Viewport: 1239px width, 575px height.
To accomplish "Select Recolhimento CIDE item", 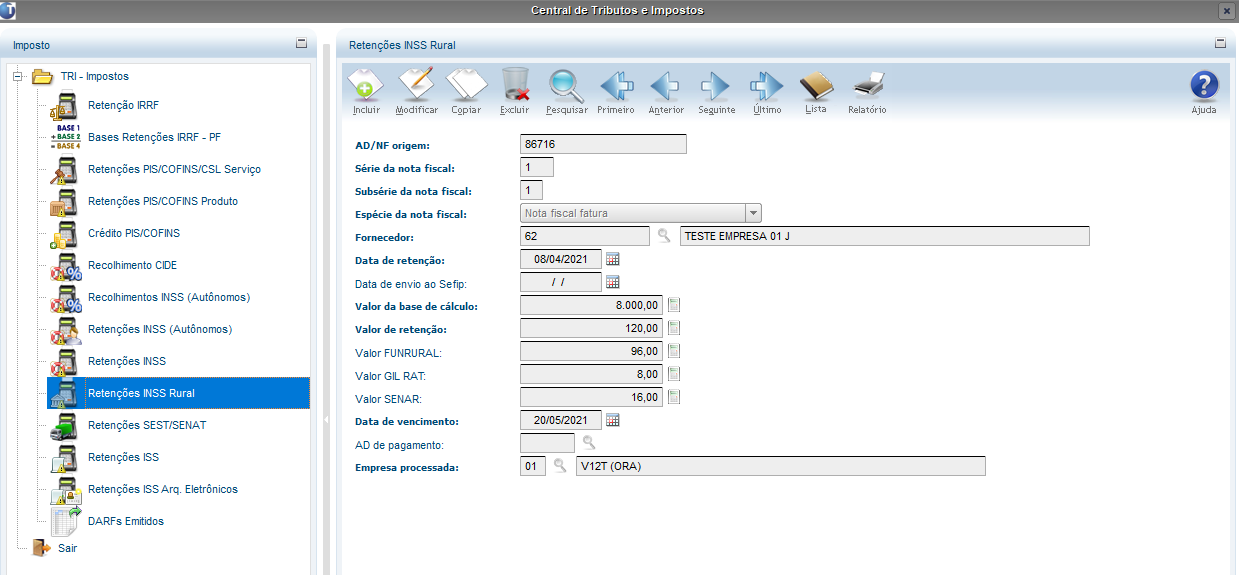I will click(x=132, y=265).
